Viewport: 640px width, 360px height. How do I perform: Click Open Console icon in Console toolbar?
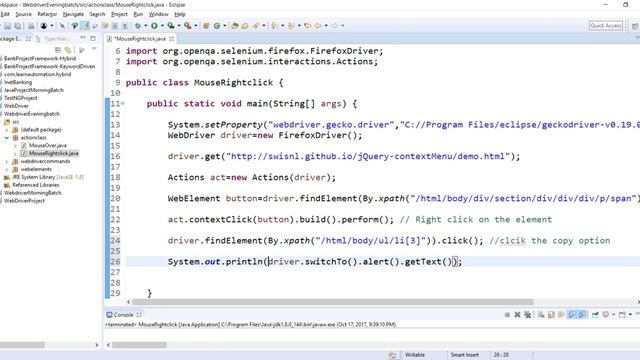[622, 314]
